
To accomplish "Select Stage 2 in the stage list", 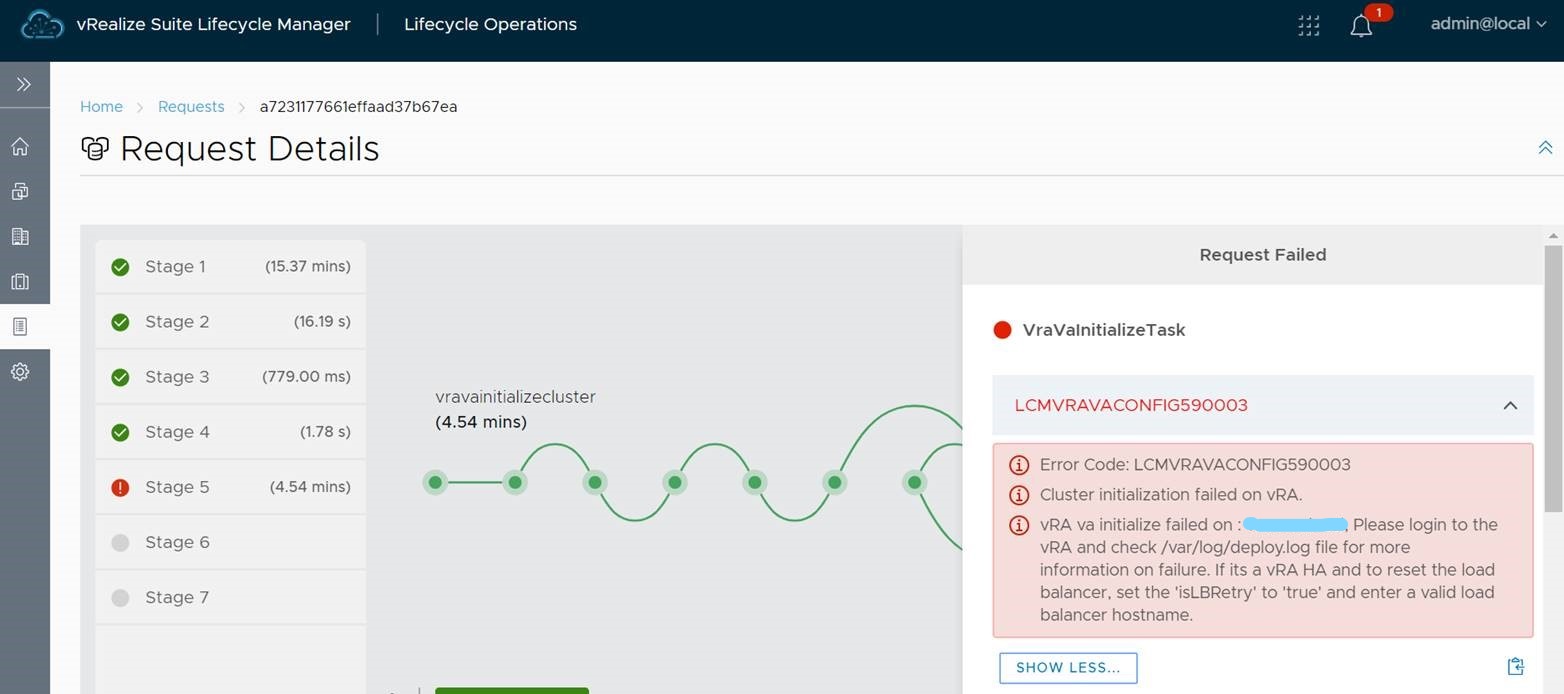I will [x=230, y=322].
